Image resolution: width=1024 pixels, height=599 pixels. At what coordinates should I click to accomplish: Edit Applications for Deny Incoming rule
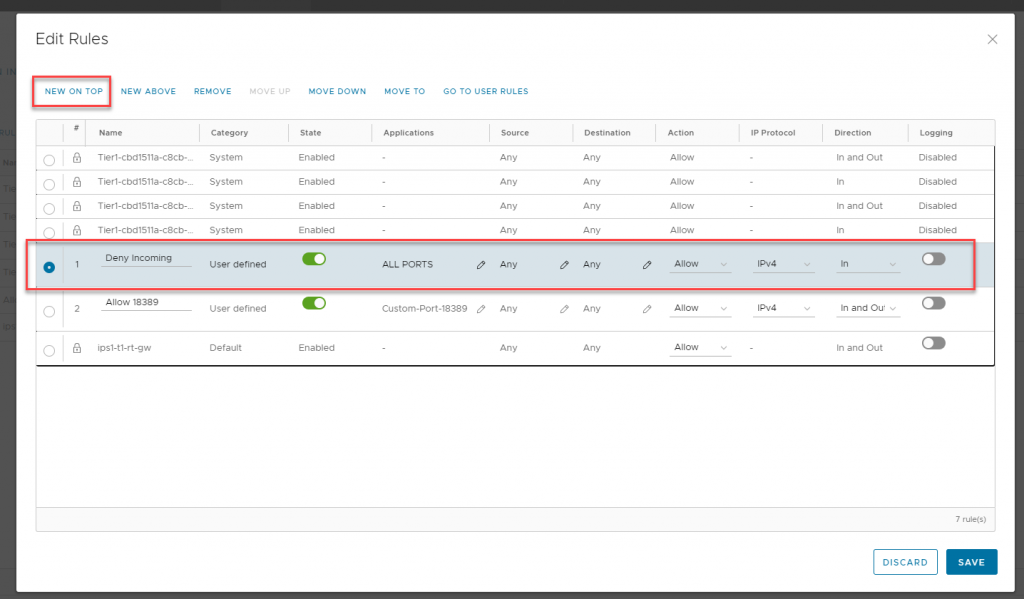[x=481, y=265]
